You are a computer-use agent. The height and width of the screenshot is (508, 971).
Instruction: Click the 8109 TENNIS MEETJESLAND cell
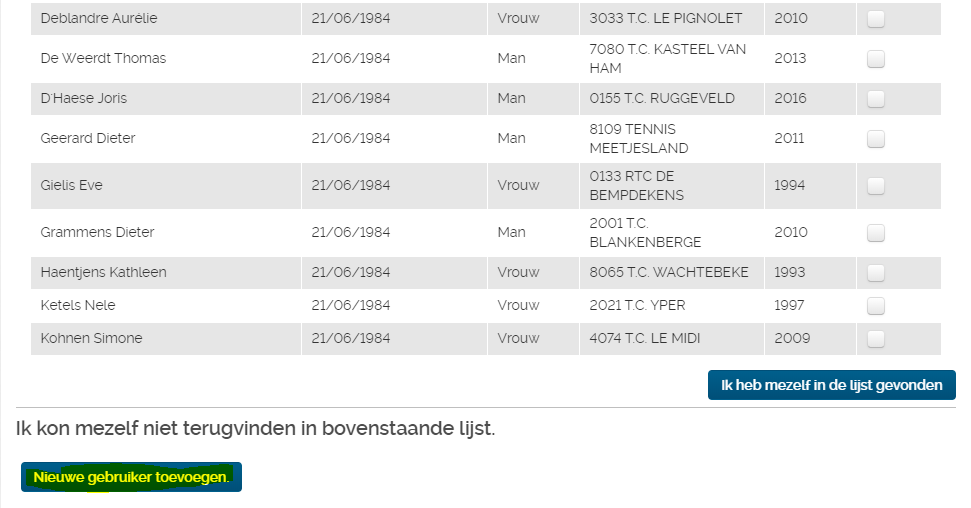click(671, 139)
